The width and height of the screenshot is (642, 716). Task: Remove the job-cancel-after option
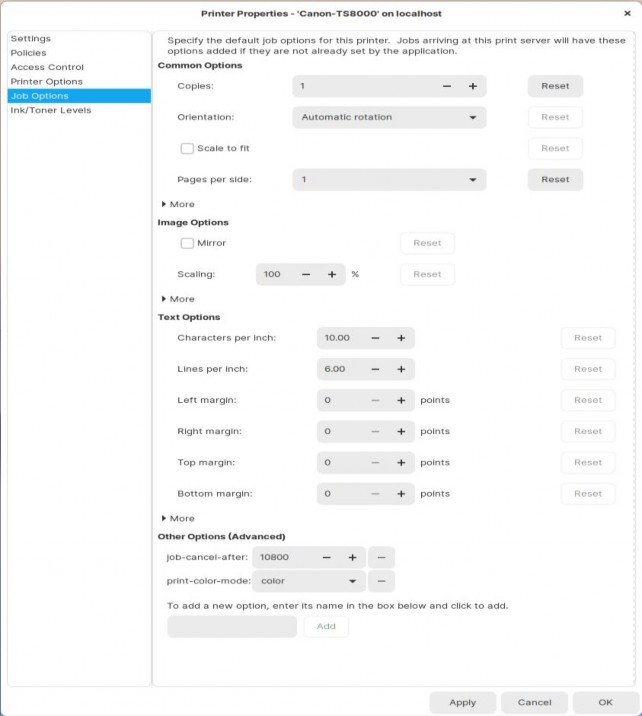click(381, 558)
